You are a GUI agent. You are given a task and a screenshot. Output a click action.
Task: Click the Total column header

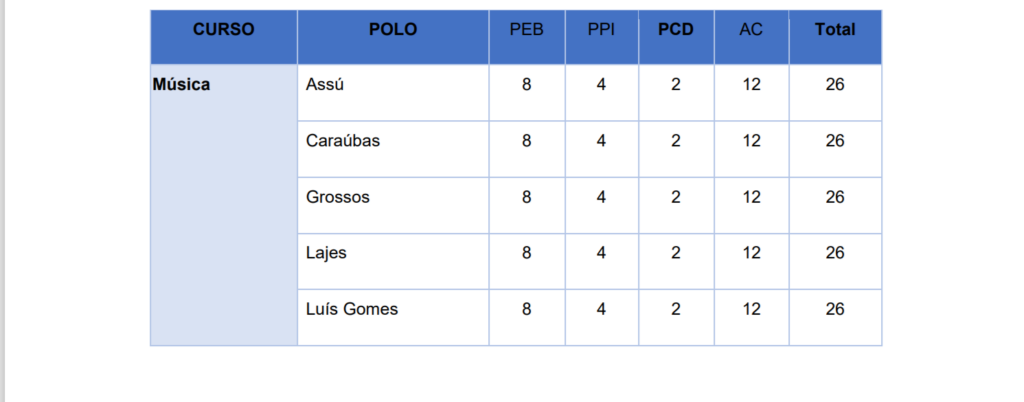pyautogui.click(x=835, y=37)
